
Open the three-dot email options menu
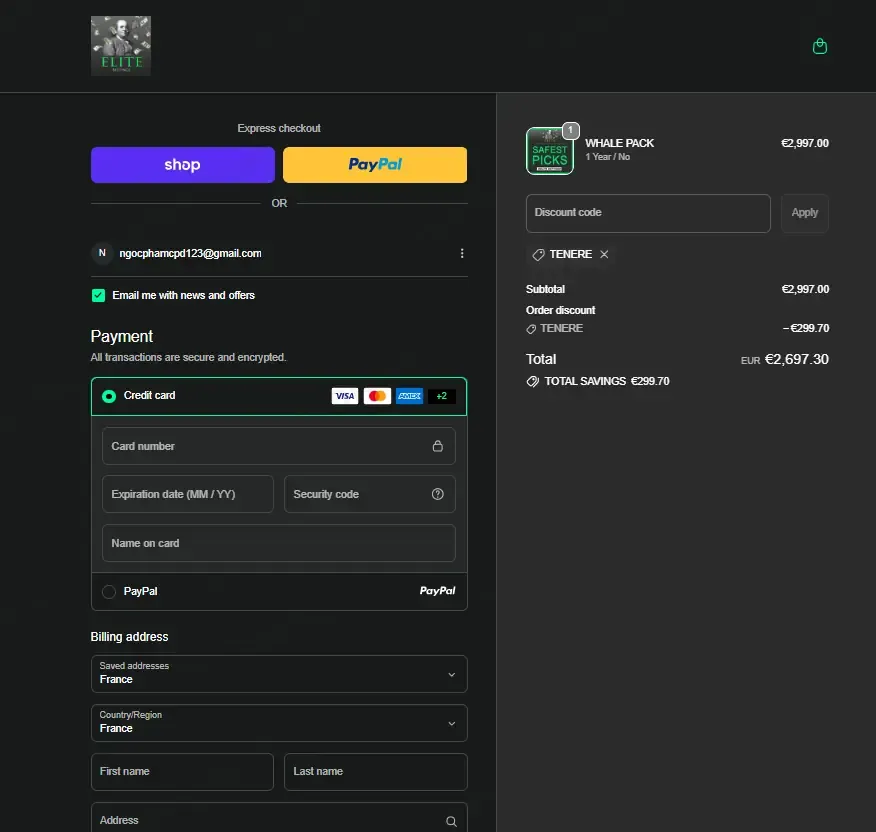pyautogui.click(x=461, y=253)
